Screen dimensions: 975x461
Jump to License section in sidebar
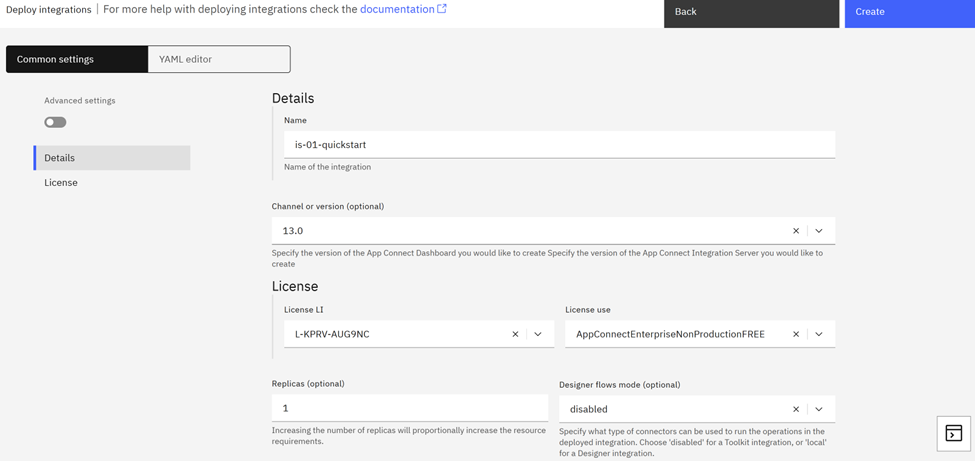[x=112, y=183]
